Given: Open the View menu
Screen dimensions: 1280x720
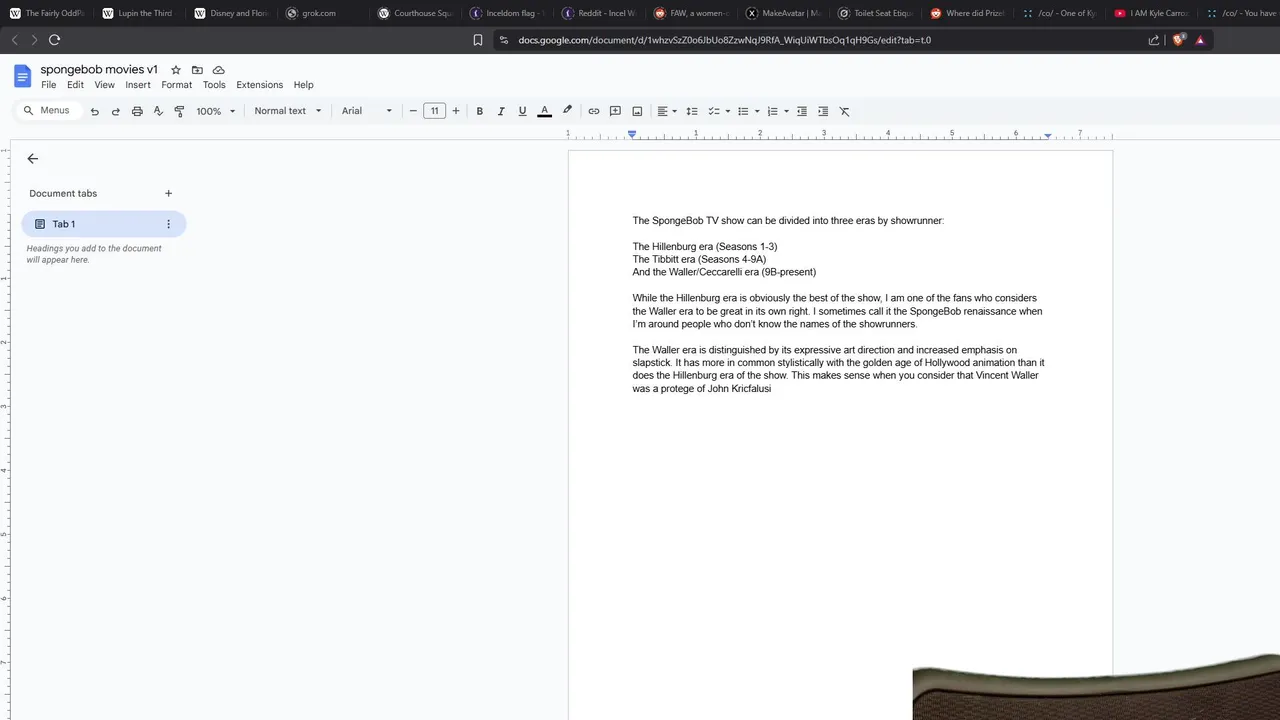Looking at the screenshot, I should 104,85.
